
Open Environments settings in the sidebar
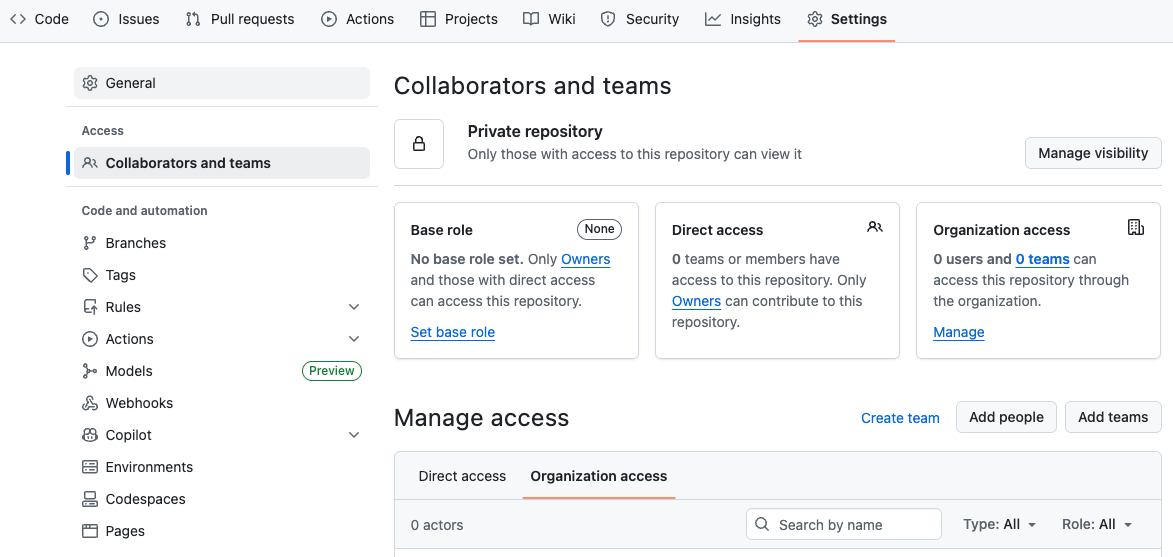(222, 467)
